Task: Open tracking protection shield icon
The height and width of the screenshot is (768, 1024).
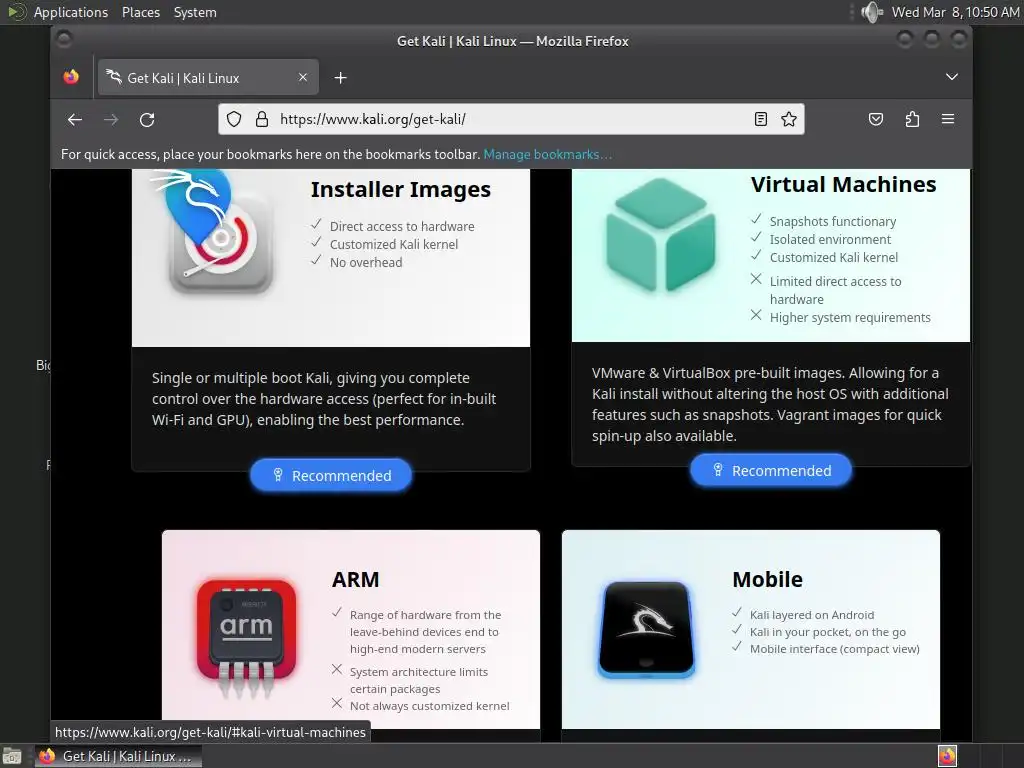Action: click(234, 119)
